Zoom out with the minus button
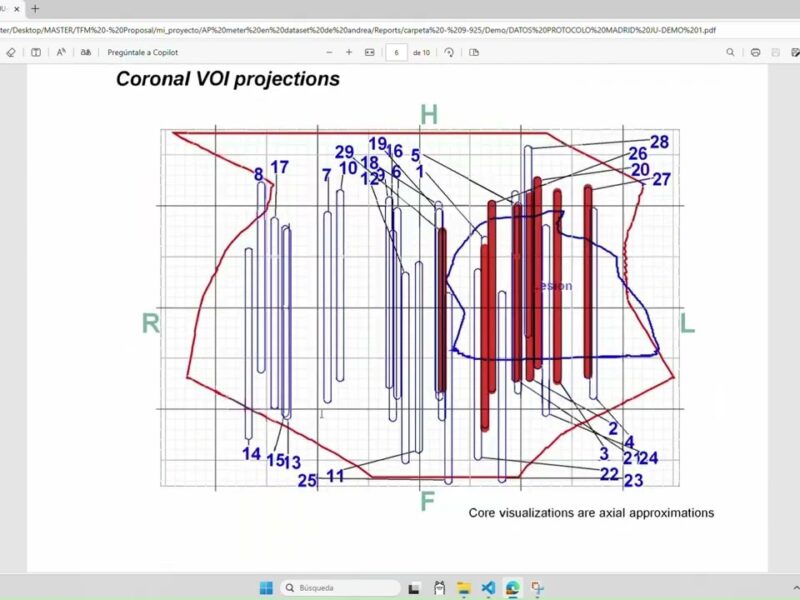The image size is (800, 600). tap(329, 52)
